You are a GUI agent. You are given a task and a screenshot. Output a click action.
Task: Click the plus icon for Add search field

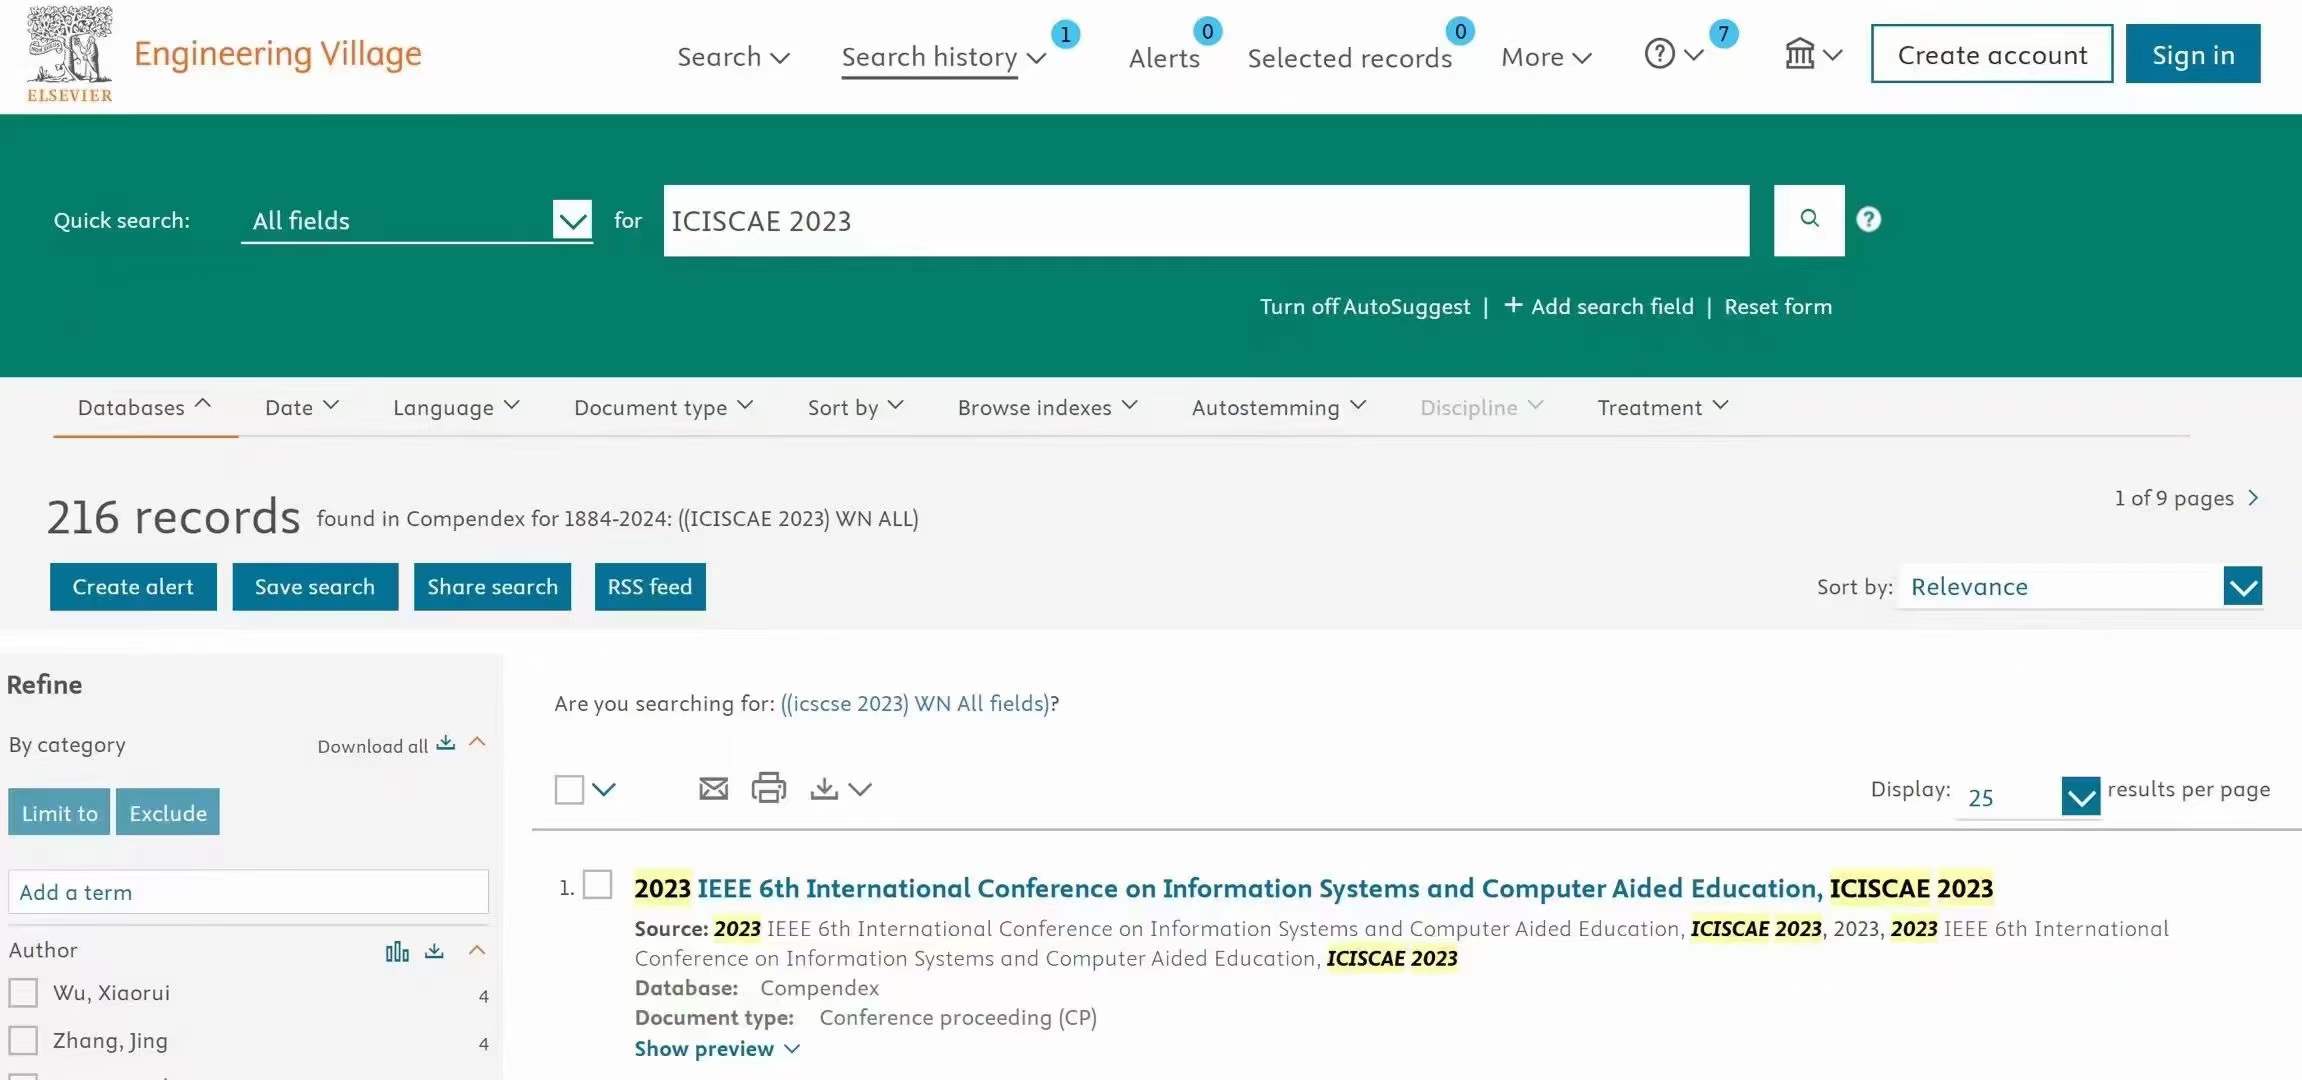[1513, 305]
